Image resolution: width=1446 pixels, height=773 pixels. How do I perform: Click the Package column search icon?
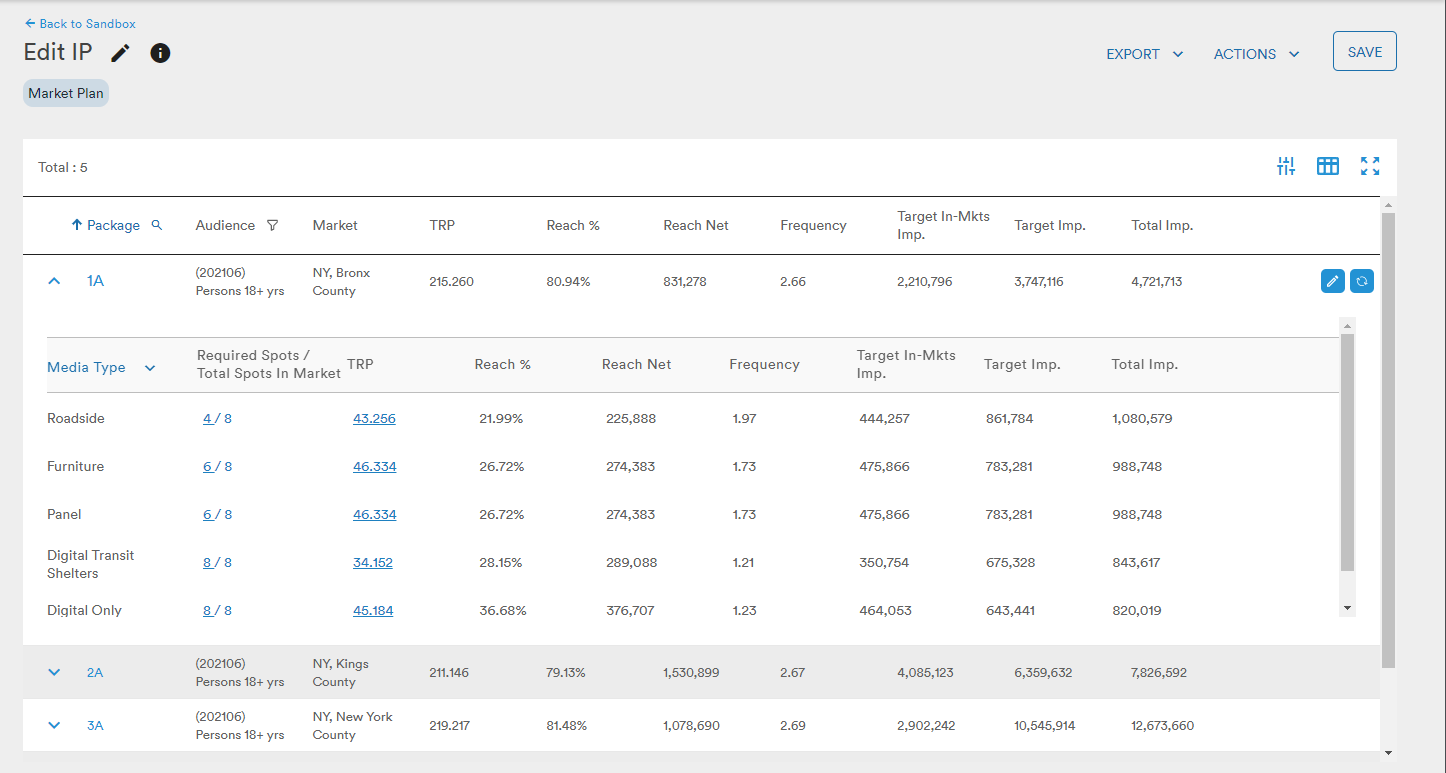pyautogui.click(x=156, y=225)
